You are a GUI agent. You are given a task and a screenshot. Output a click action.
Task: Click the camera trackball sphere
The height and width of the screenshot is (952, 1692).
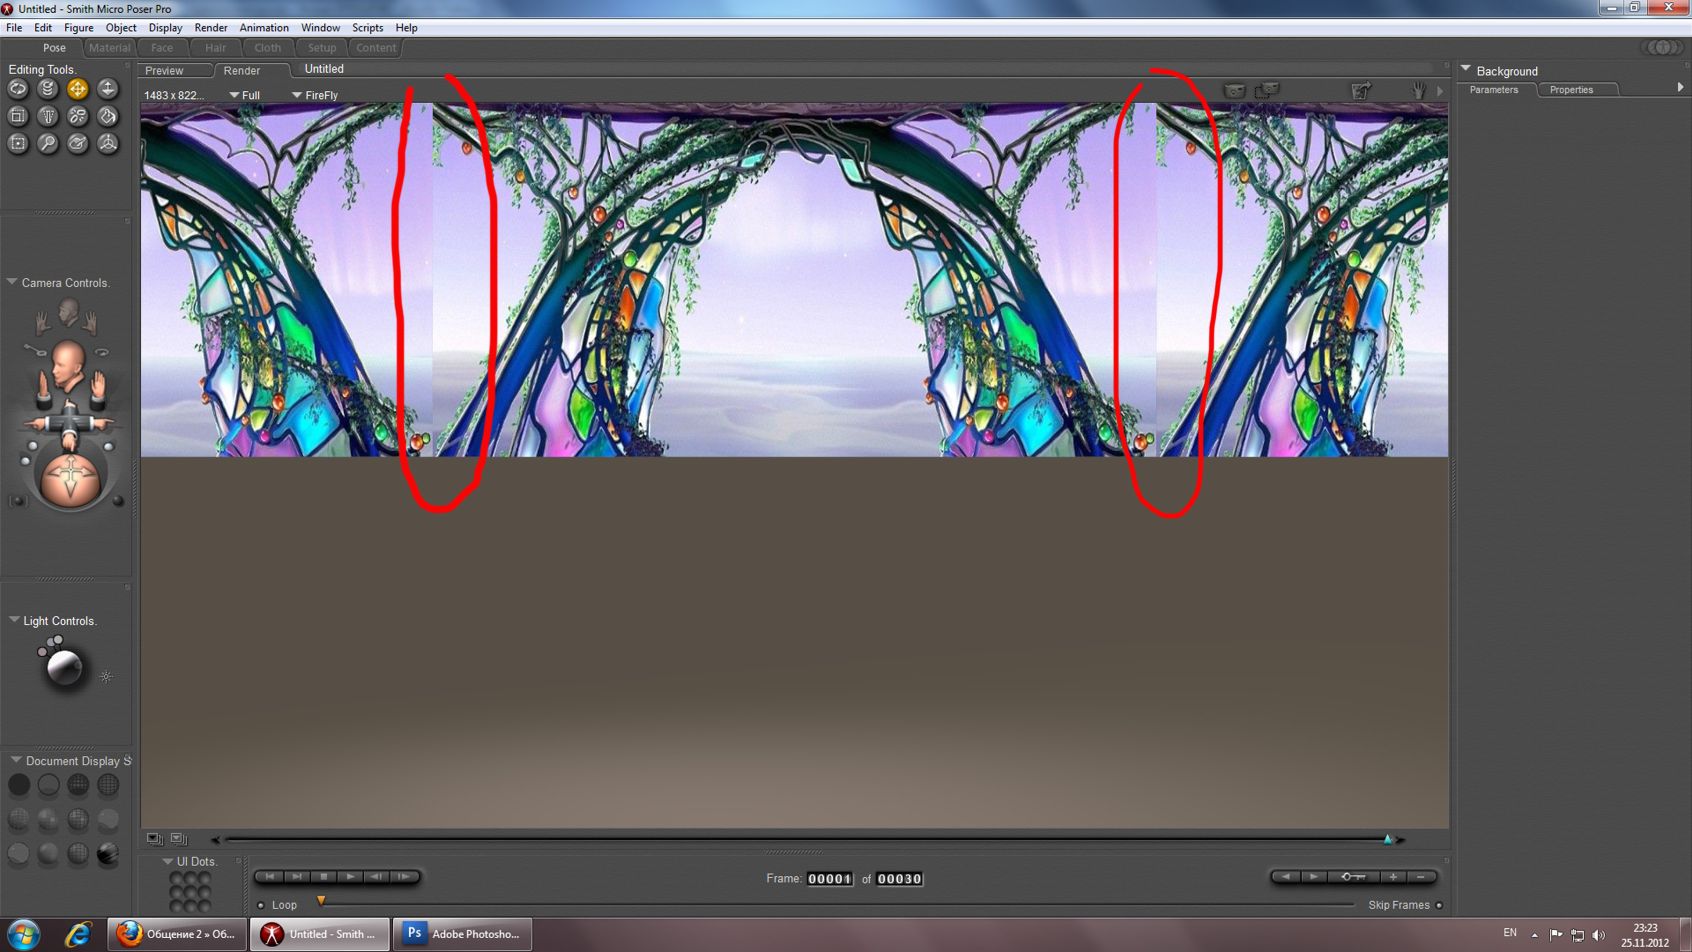[70, 478]
